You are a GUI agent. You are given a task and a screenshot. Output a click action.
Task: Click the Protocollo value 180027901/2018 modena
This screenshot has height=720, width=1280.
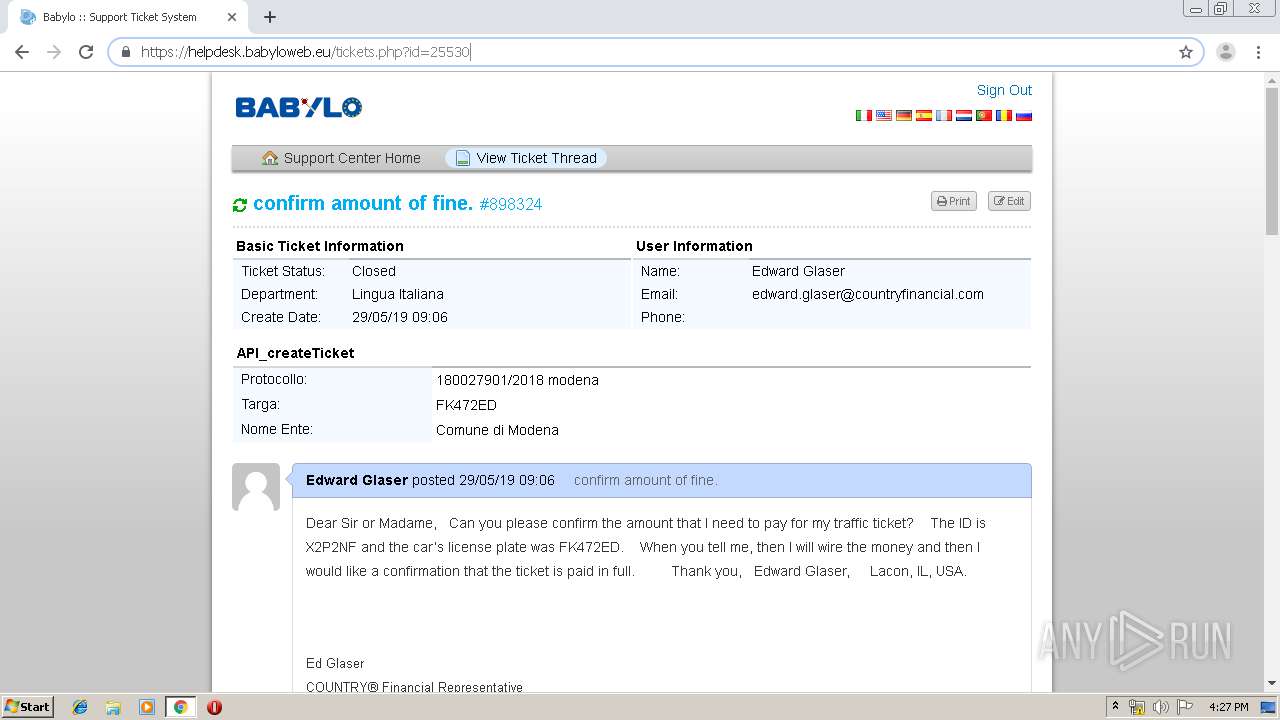[517, 380]
